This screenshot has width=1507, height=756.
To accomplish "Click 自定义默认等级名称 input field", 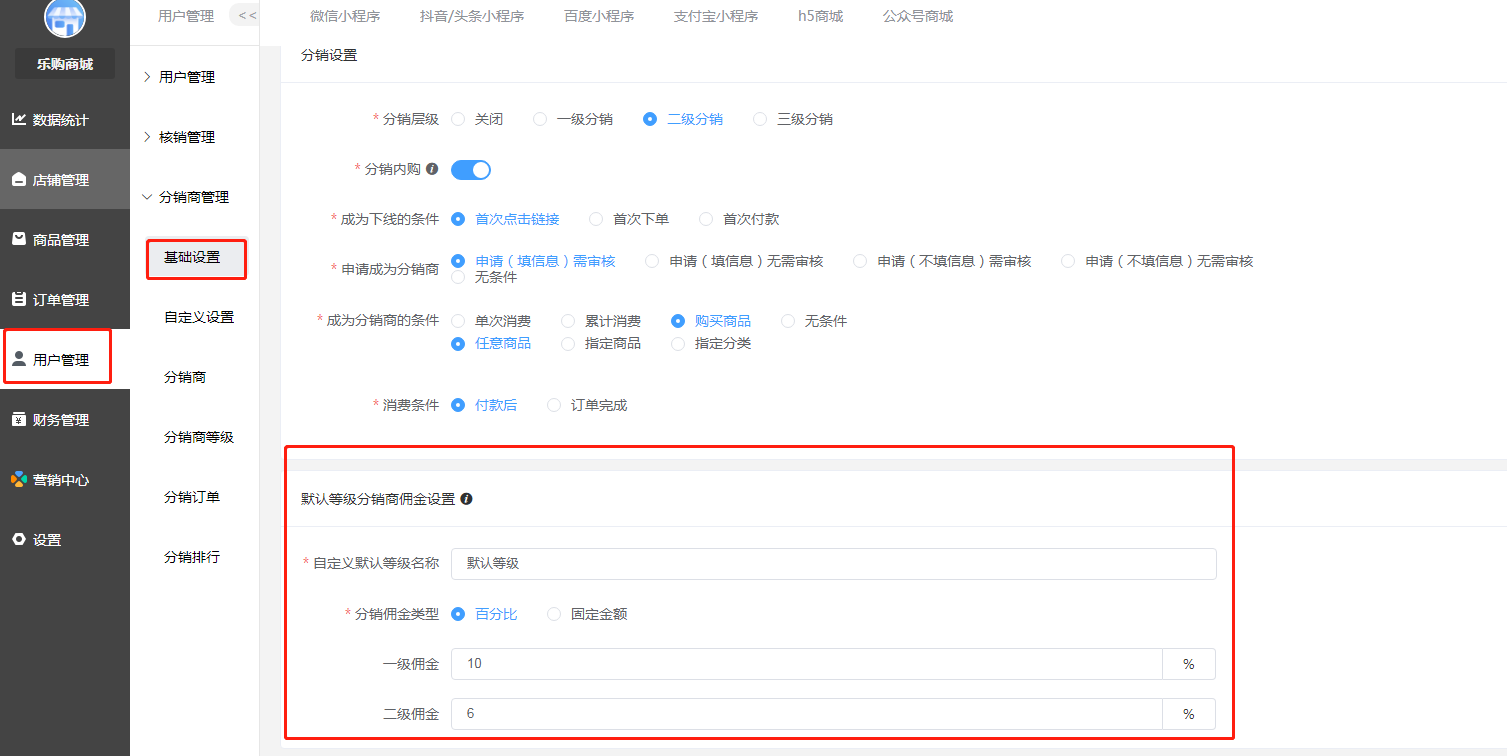I will 834,563.
